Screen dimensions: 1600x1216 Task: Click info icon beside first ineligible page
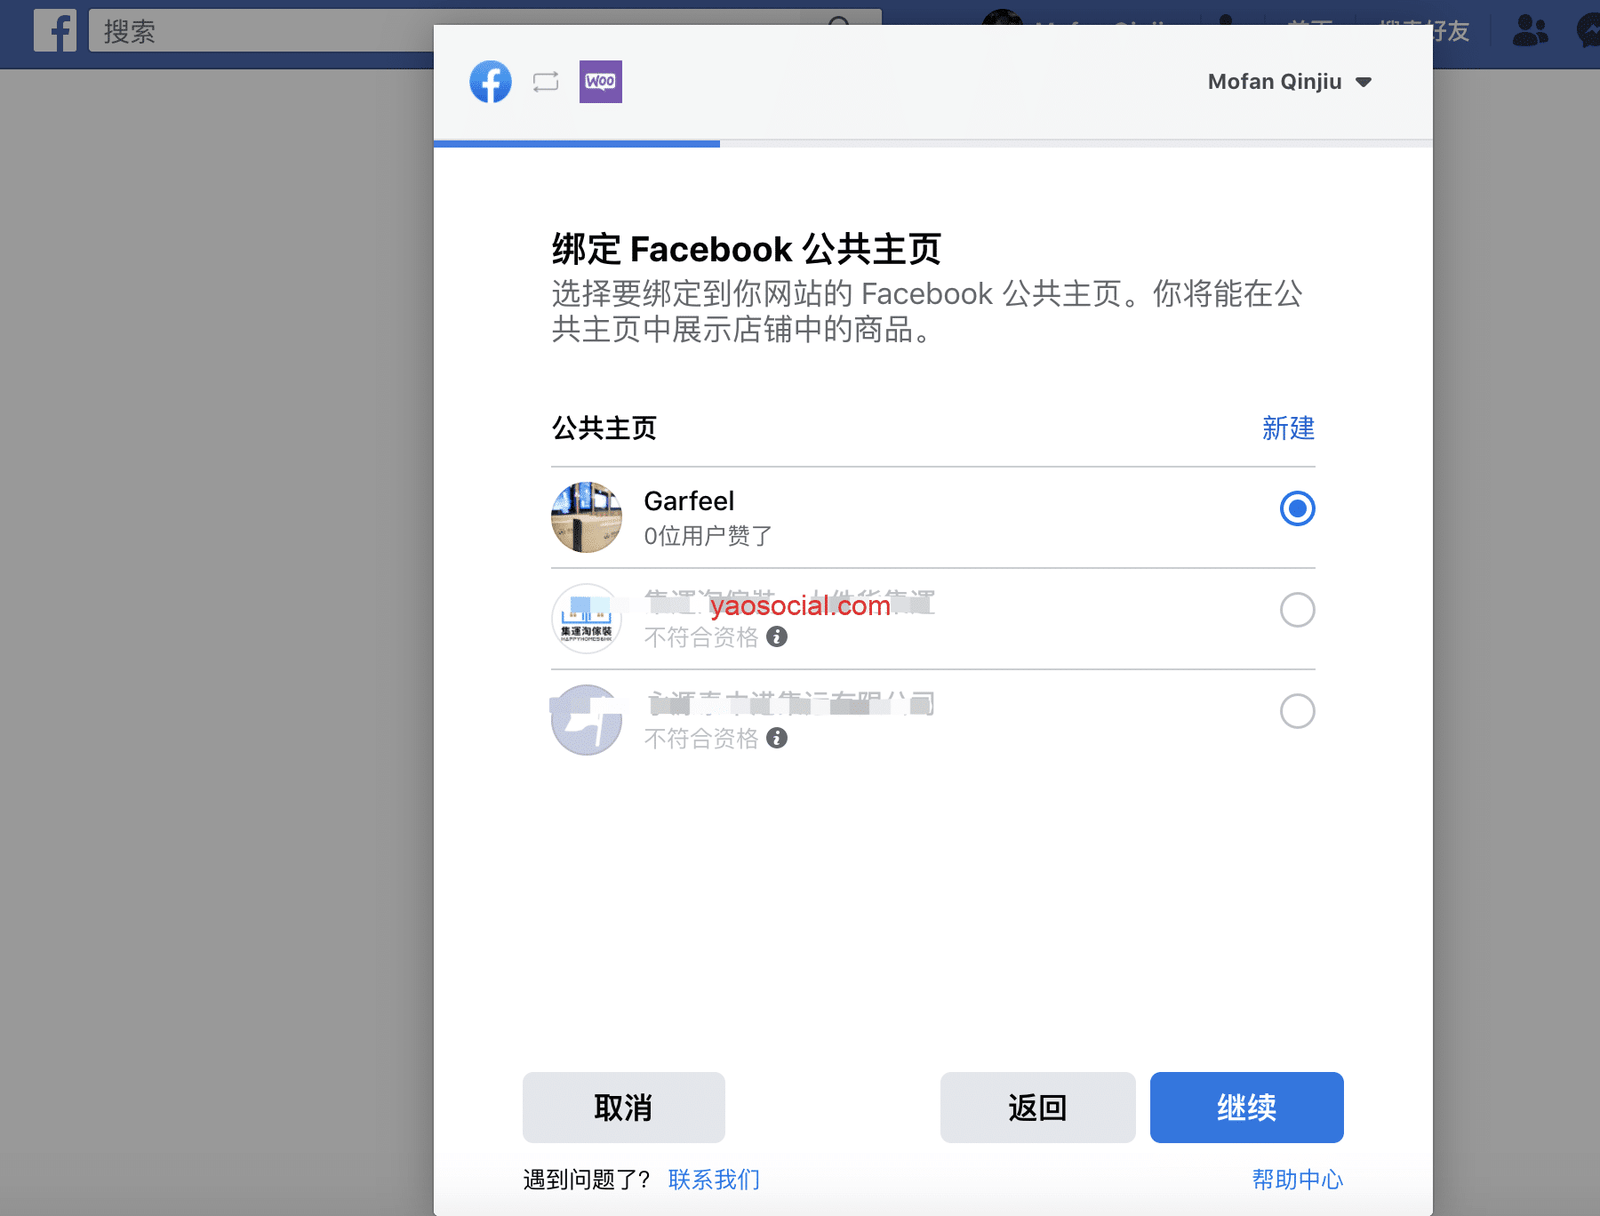pyautogui.click(x=777, y=637)
